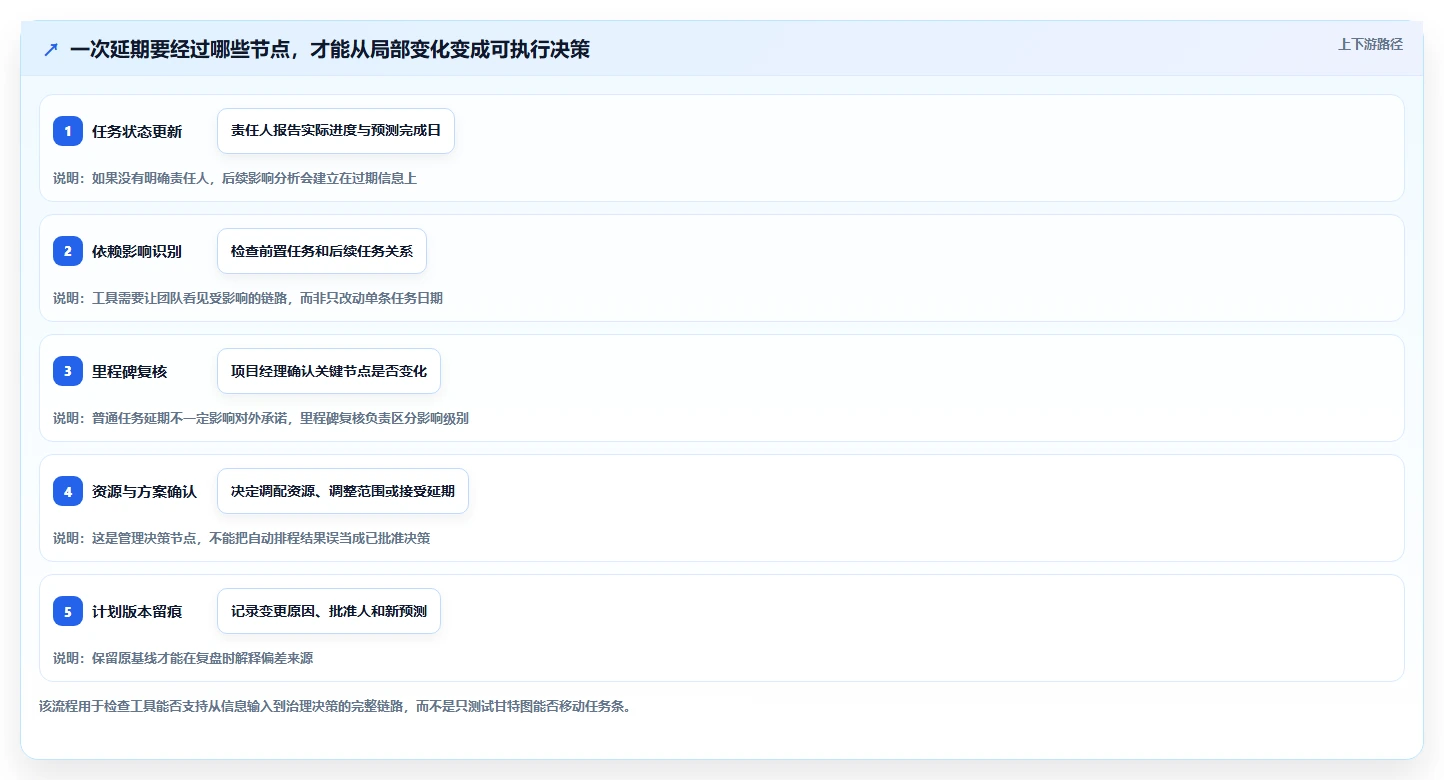Select the 检查前置任务和后续任务关系 chip
1444x780 pixels.
pos(322,251)
